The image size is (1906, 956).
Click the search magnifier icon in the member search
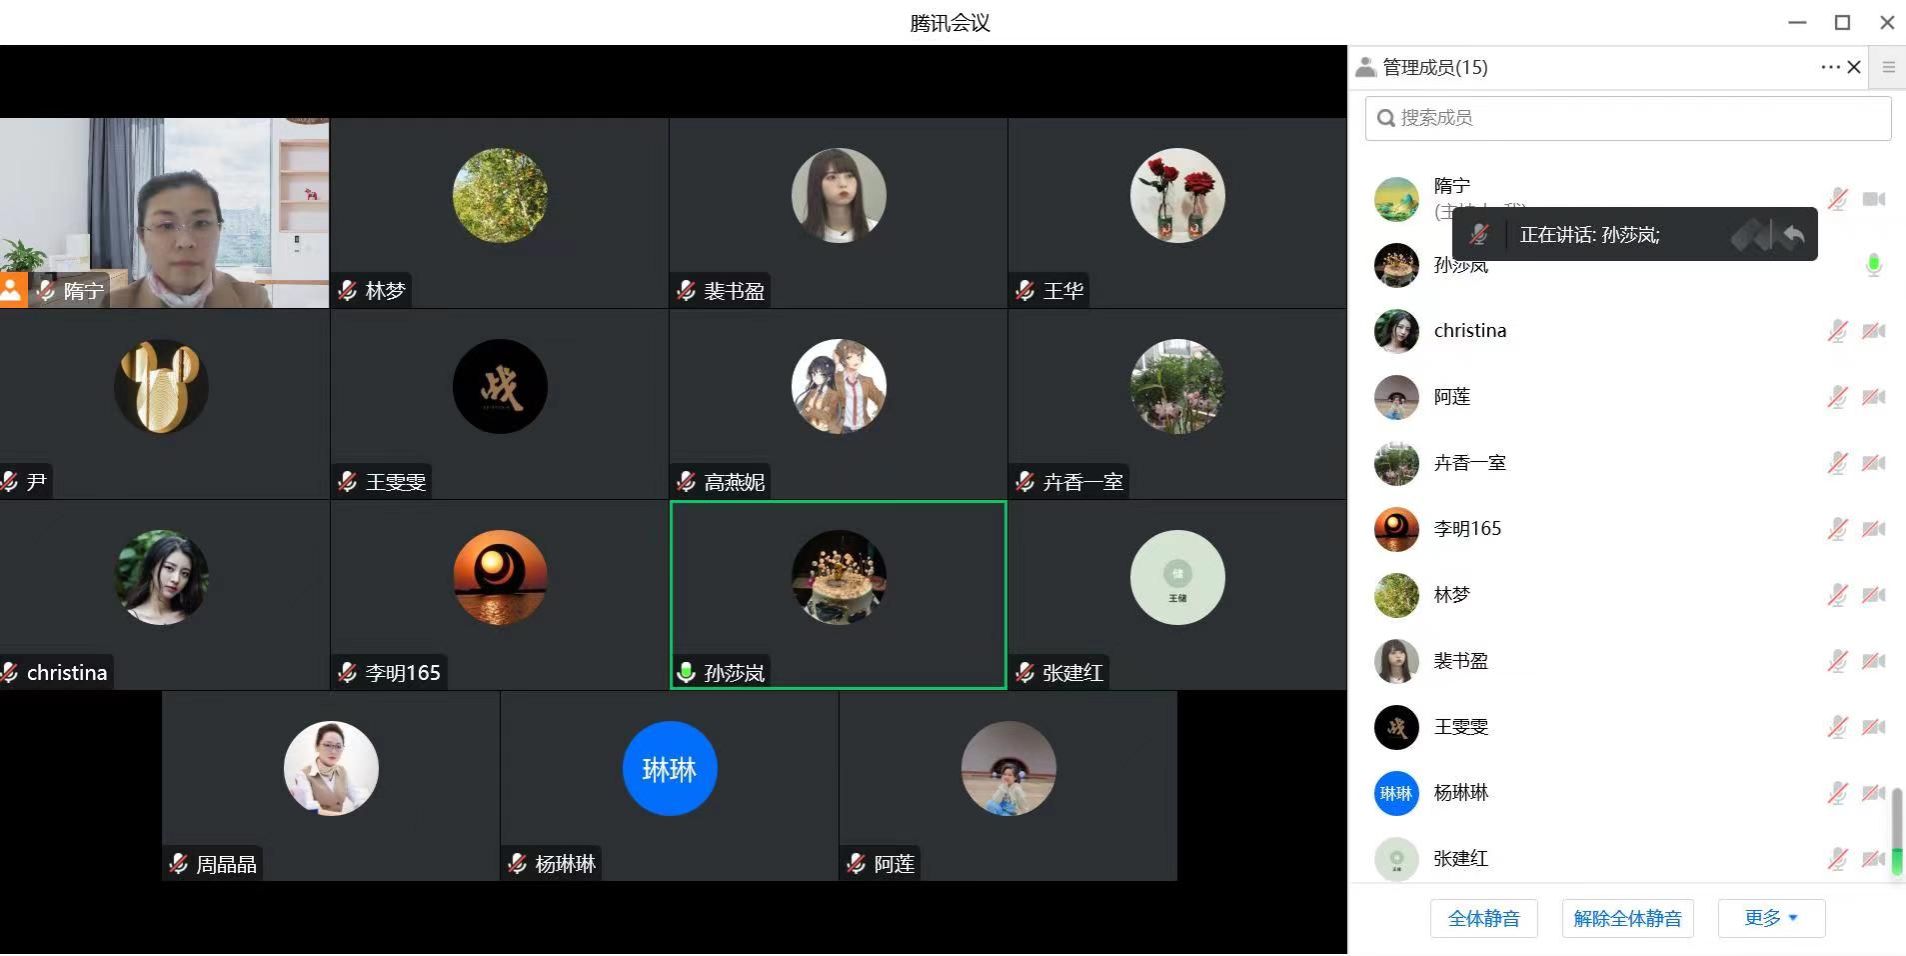(x=1386, y=118)
